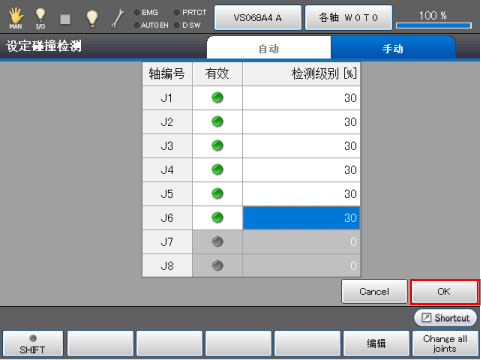This screenshot has width=481, height=360.
Task: Click the yellow light bulb icon
Action: point(92,18)
